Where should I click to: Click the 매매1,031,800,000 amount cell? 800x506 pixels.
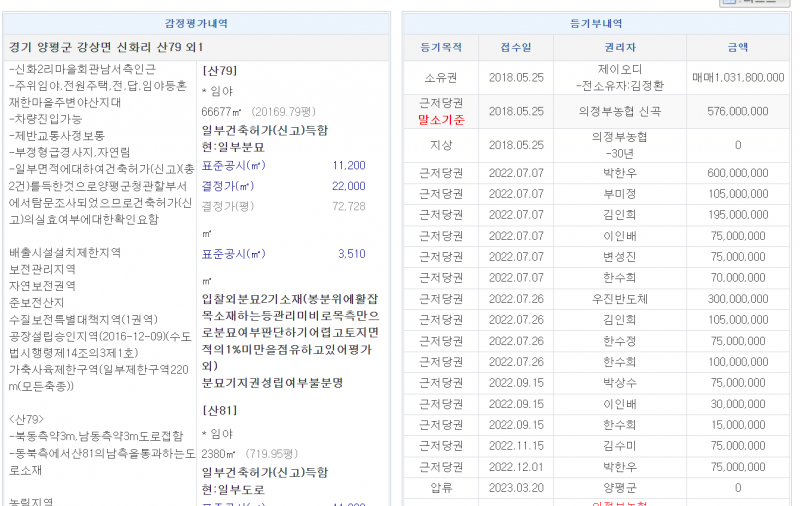point(737,77)
